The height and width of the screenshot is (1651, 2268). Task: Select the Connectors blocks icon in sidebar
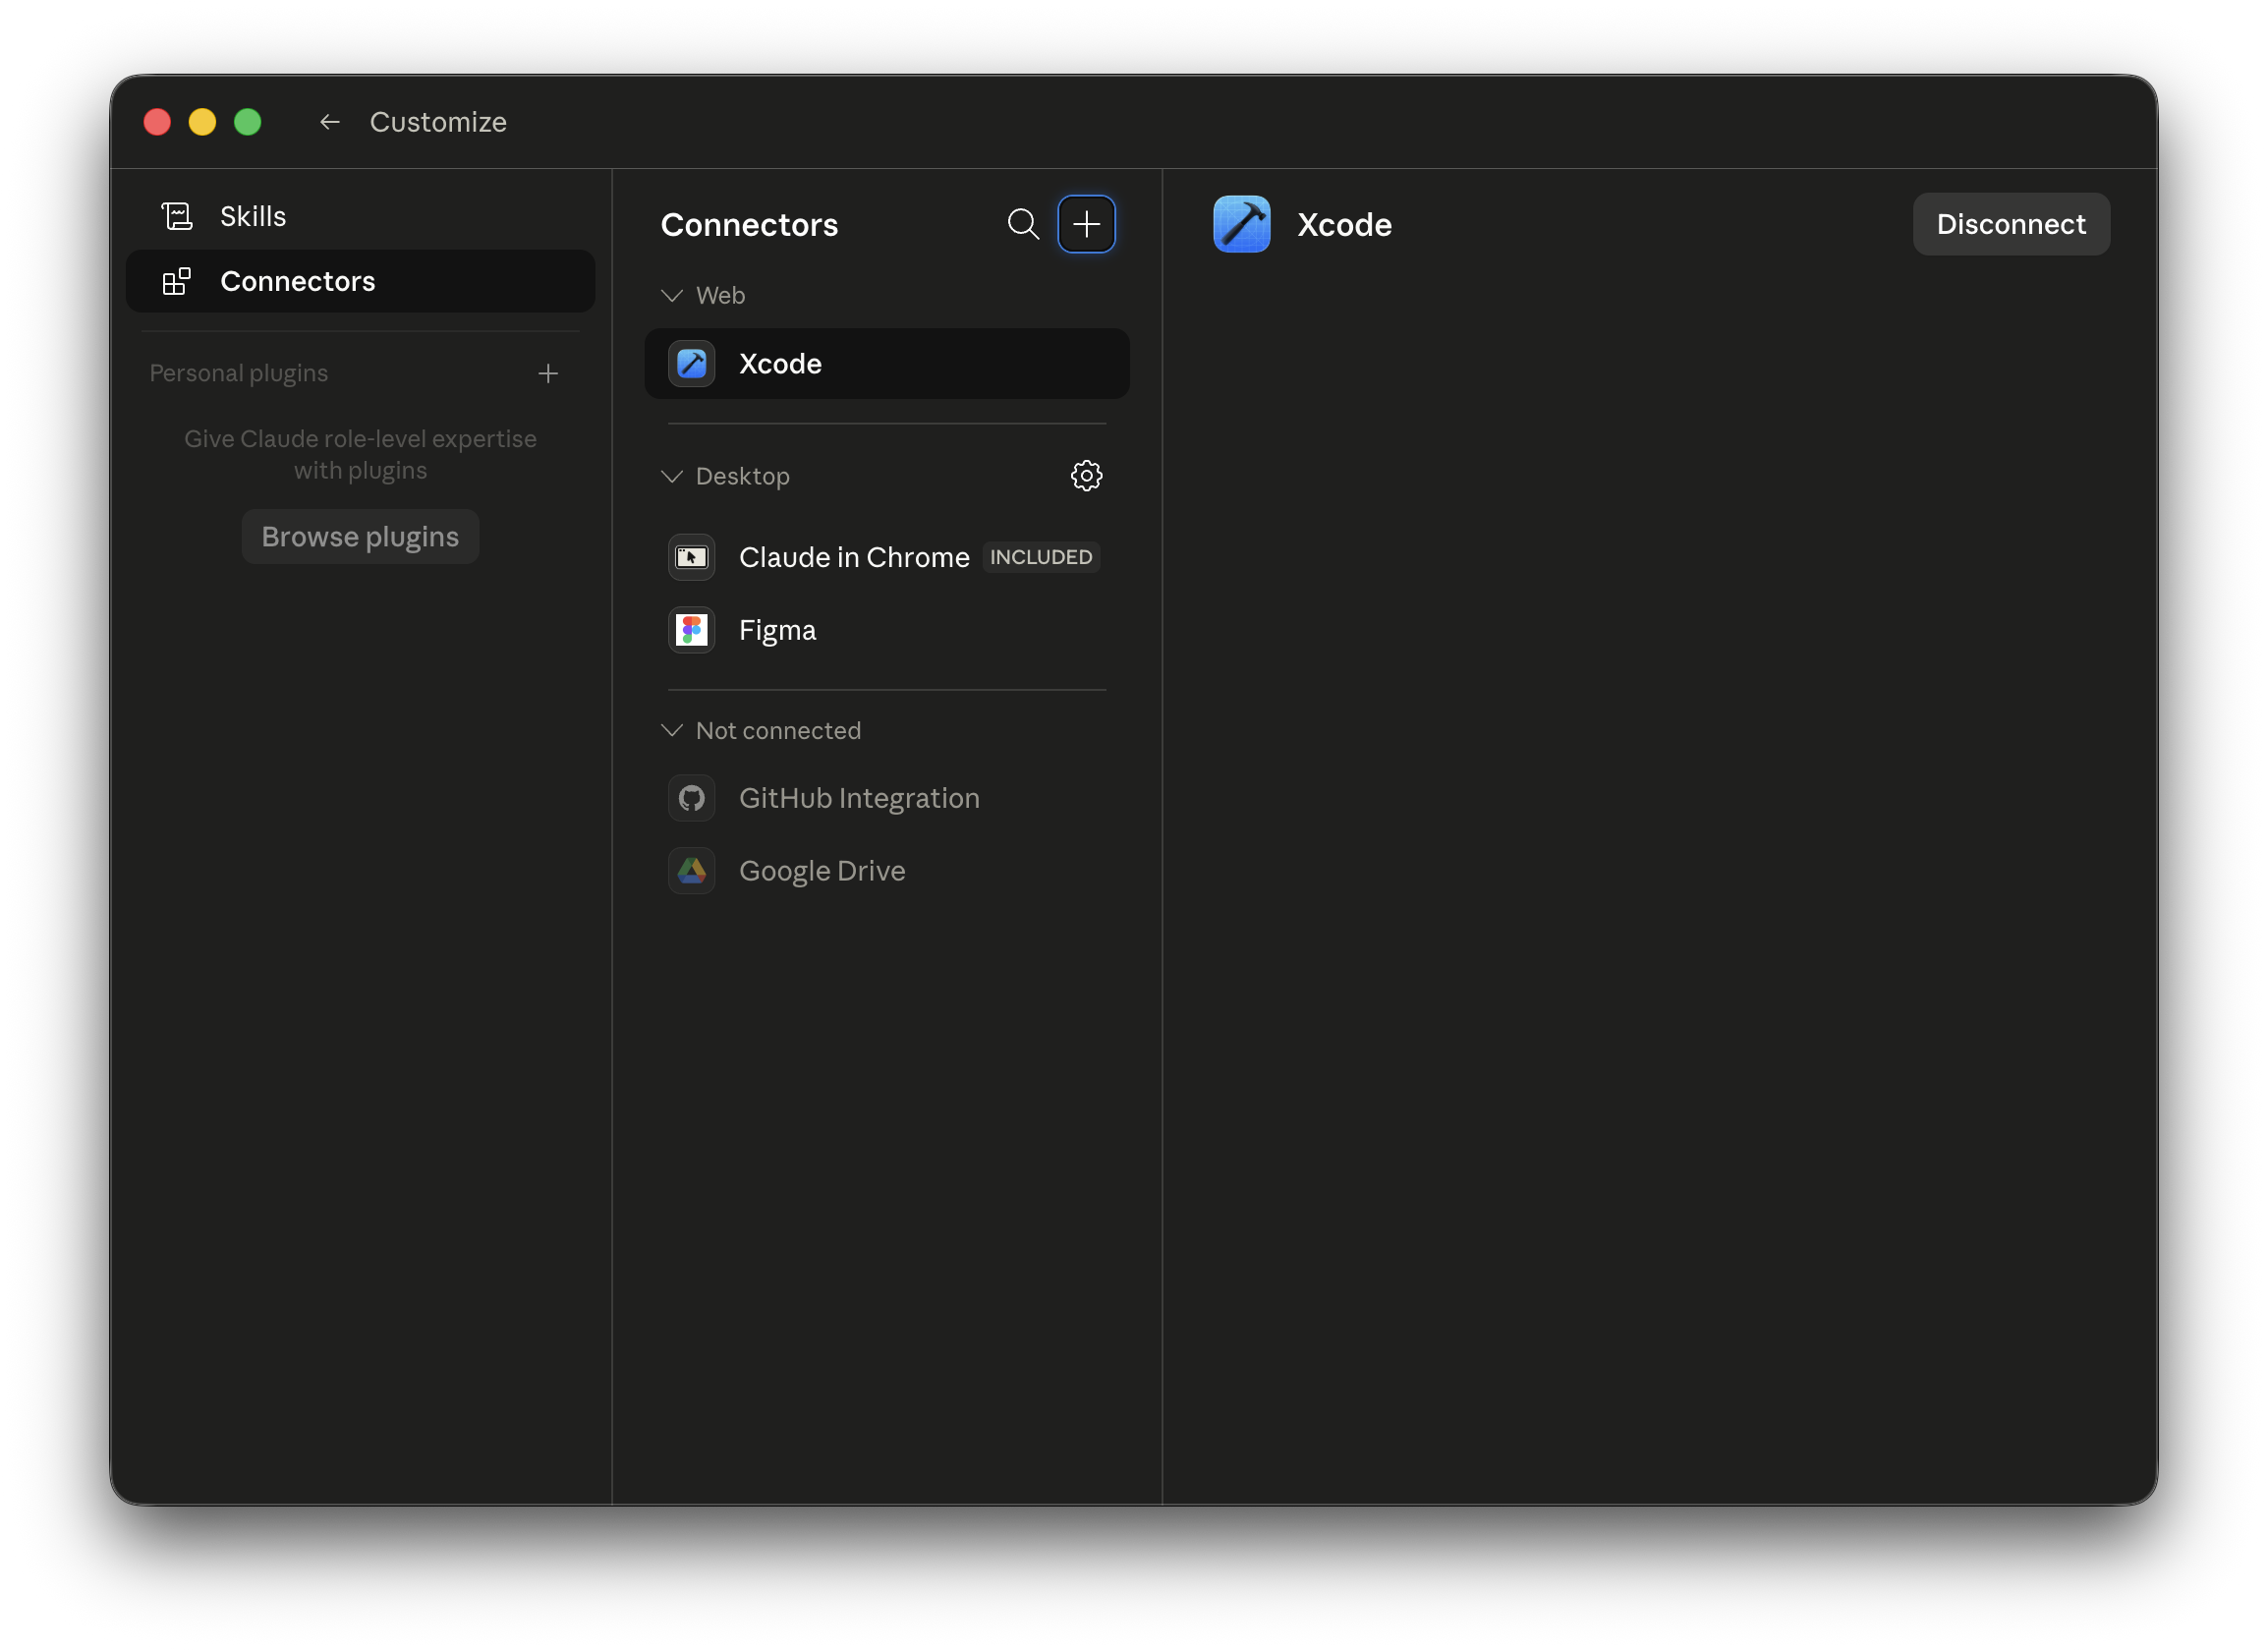[x=177, y=281]
